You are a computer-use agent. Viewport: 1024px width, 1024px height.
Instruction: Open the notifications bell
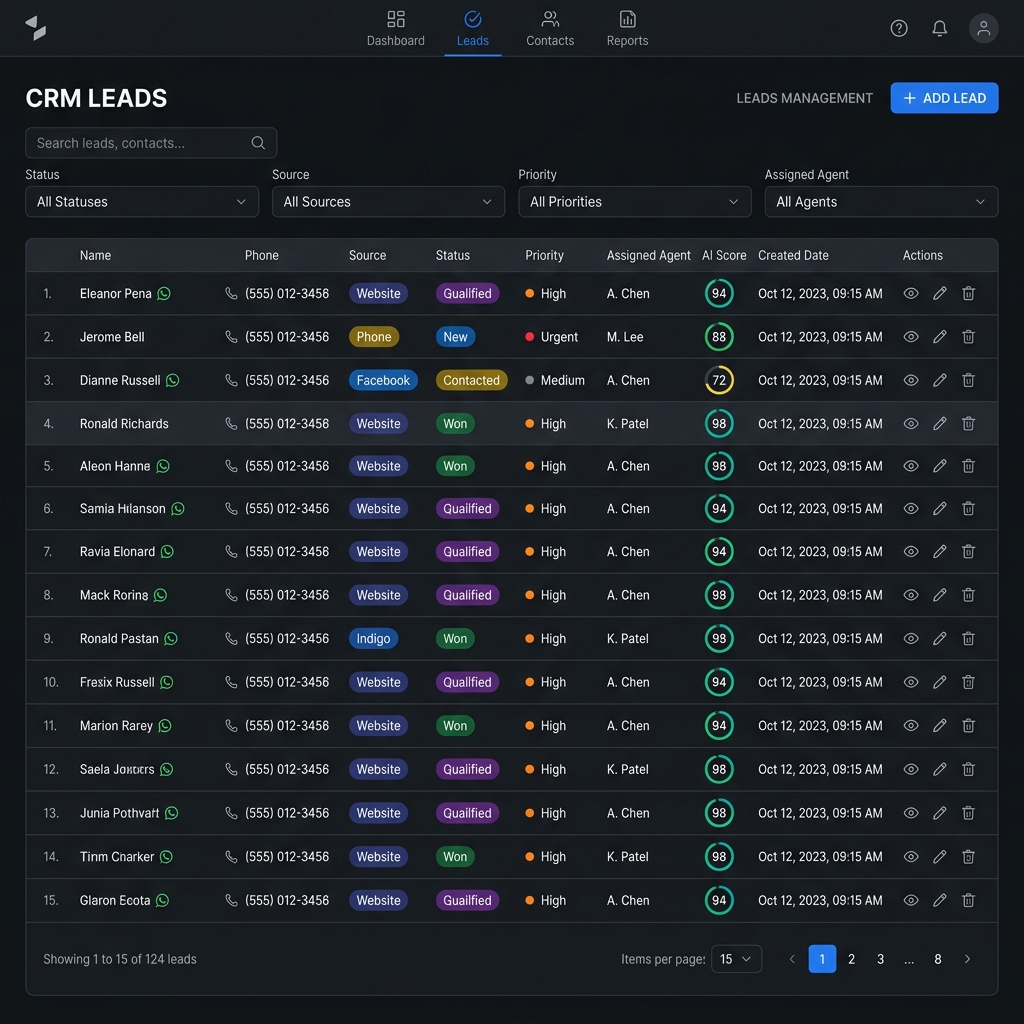(939, 28)
